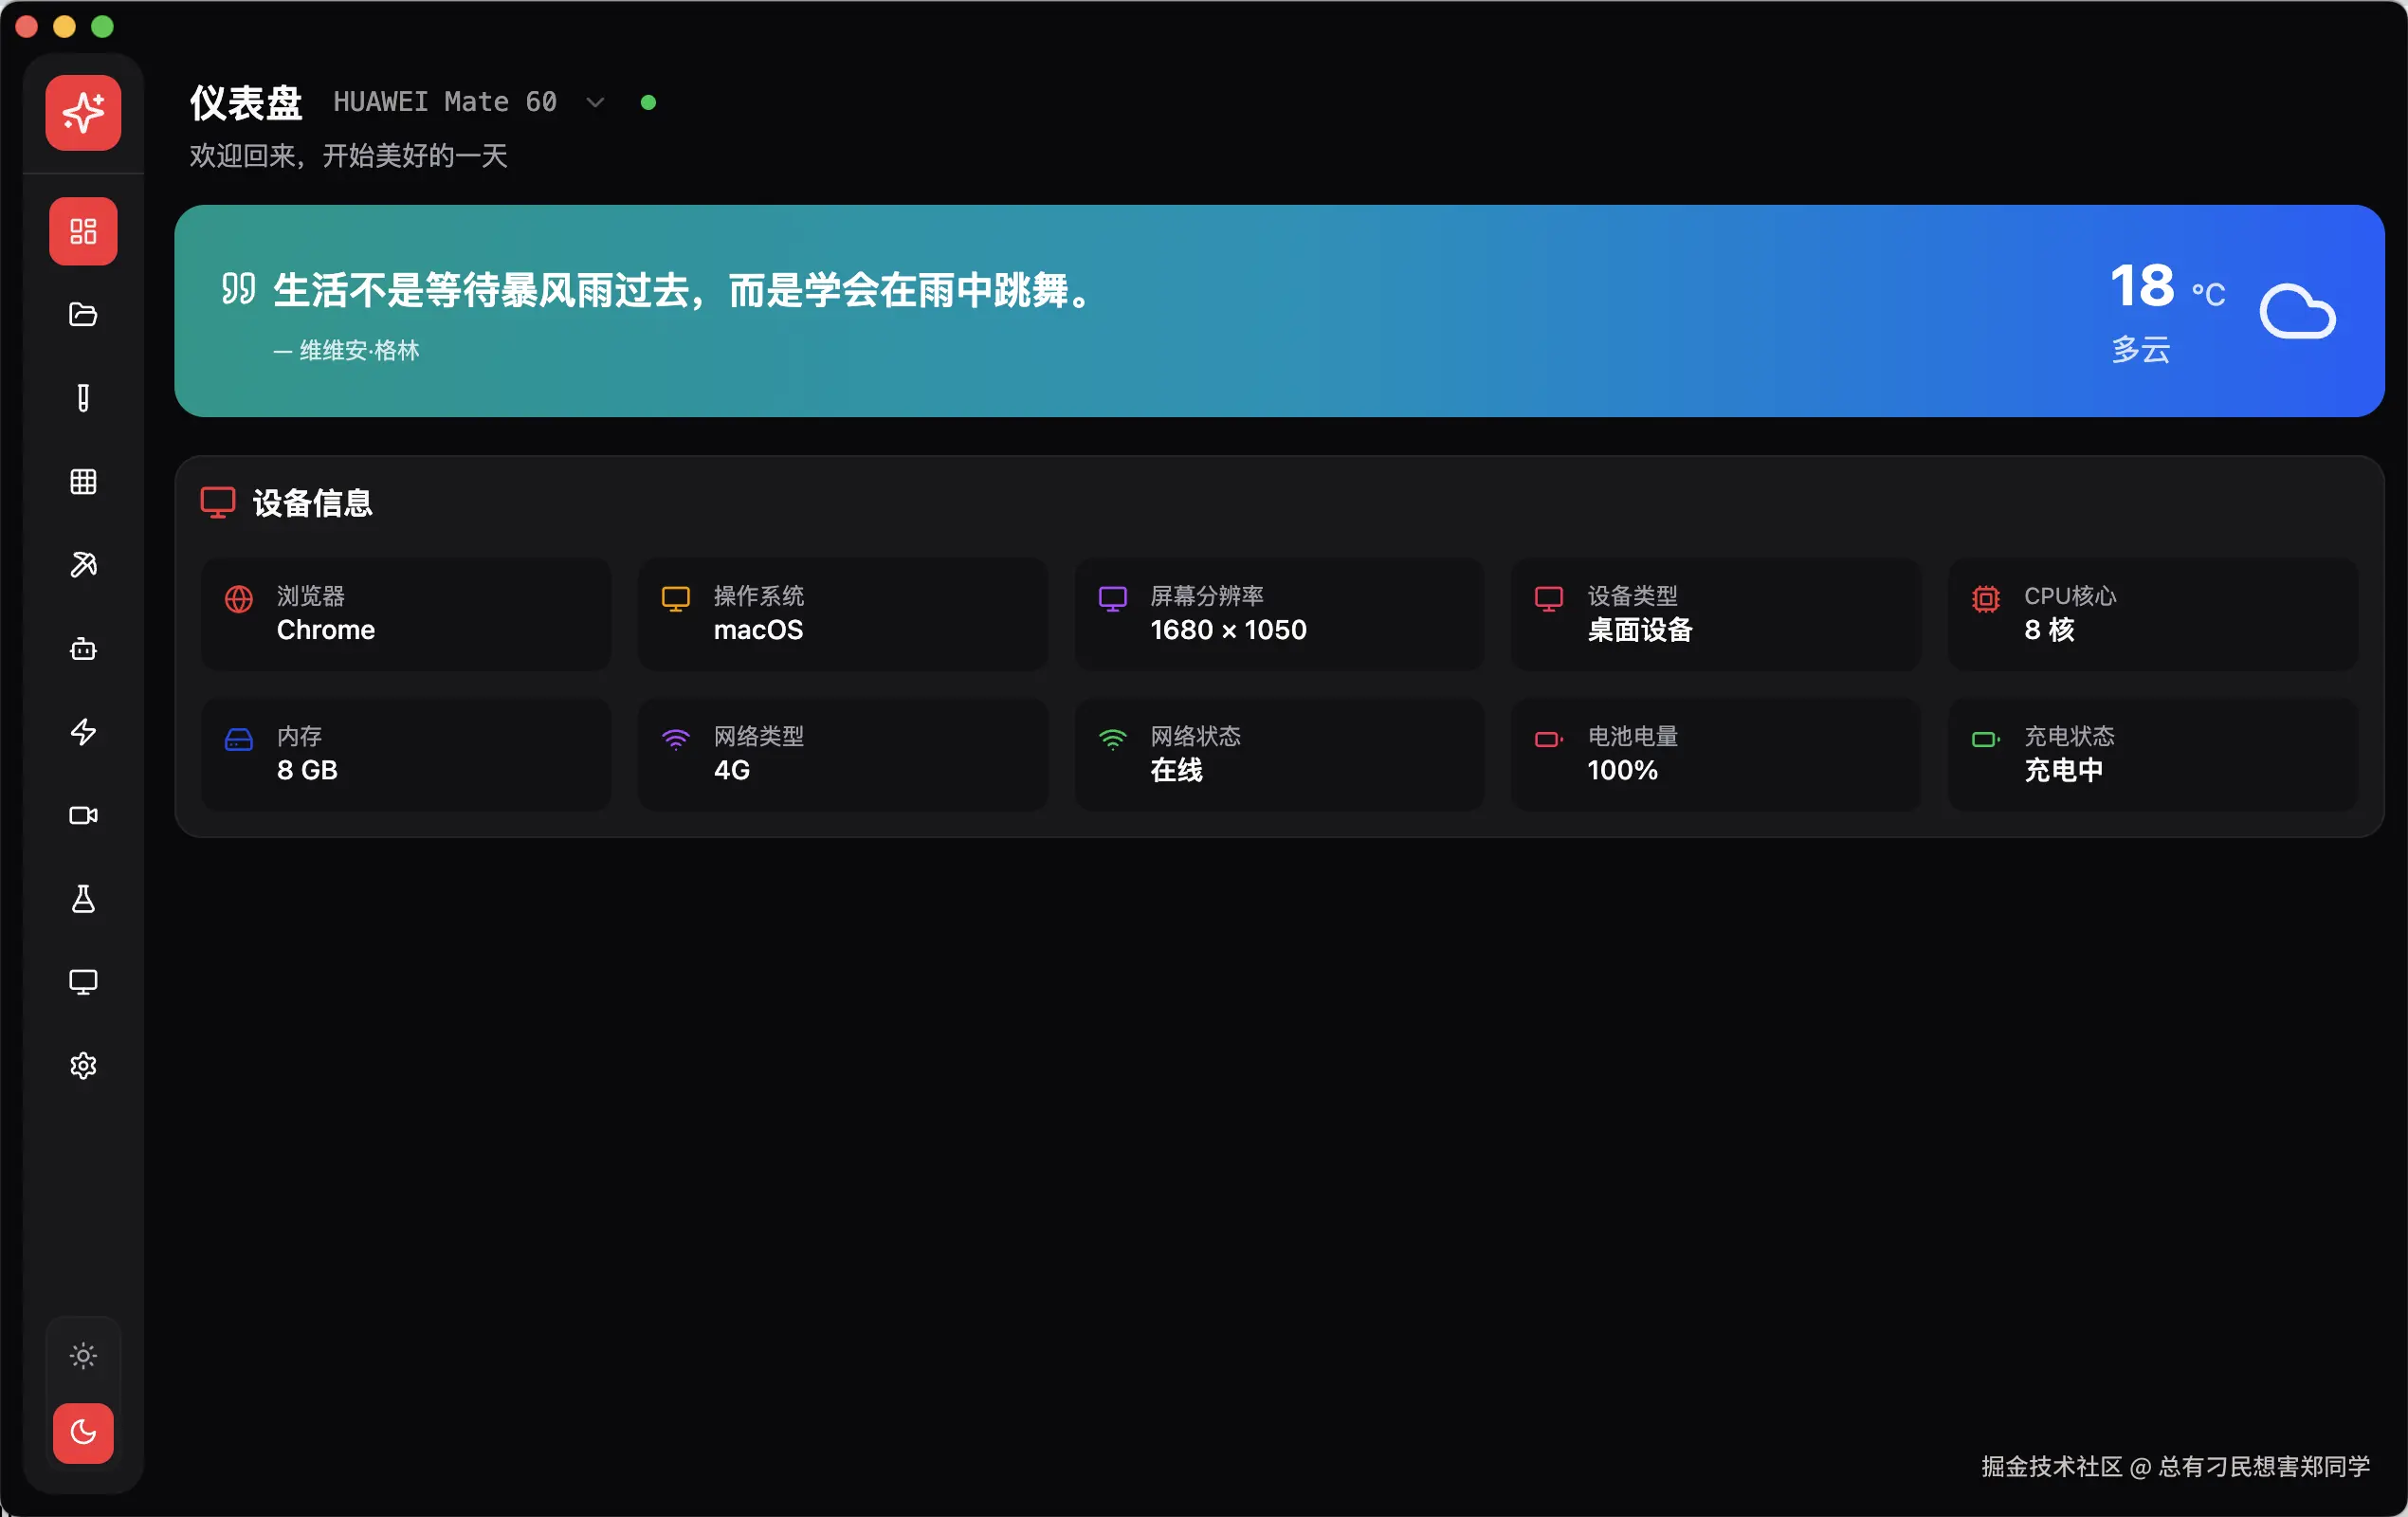Open the folder icon in sidebar
This screenshot has width=2408, height=1517.
pos(83,315)
